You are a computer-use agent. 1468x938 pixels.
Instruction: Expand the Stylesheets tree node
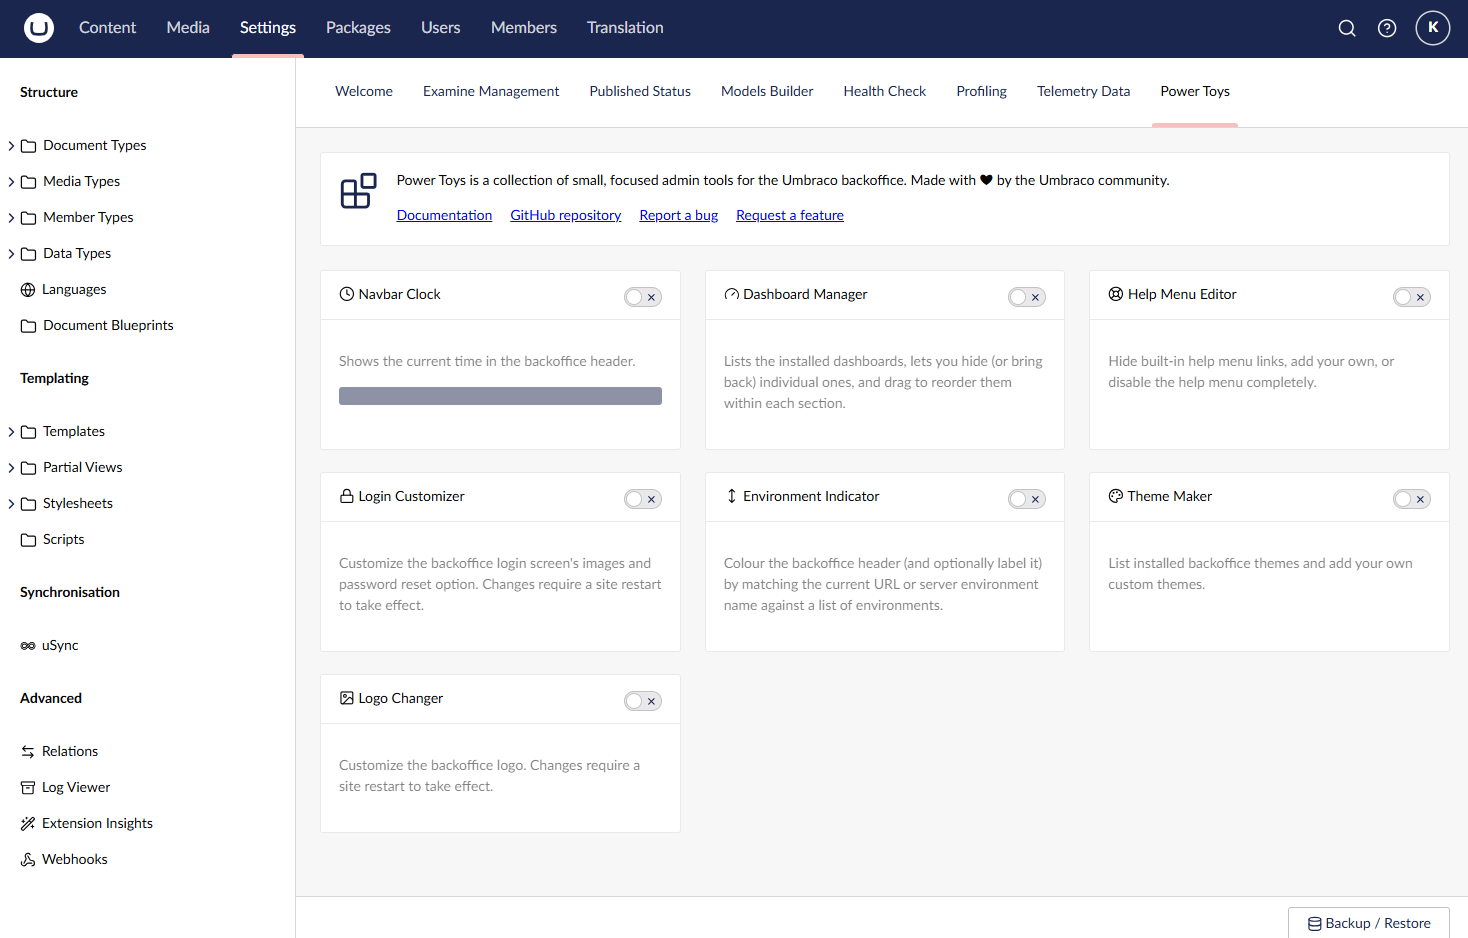click(11, 504)
